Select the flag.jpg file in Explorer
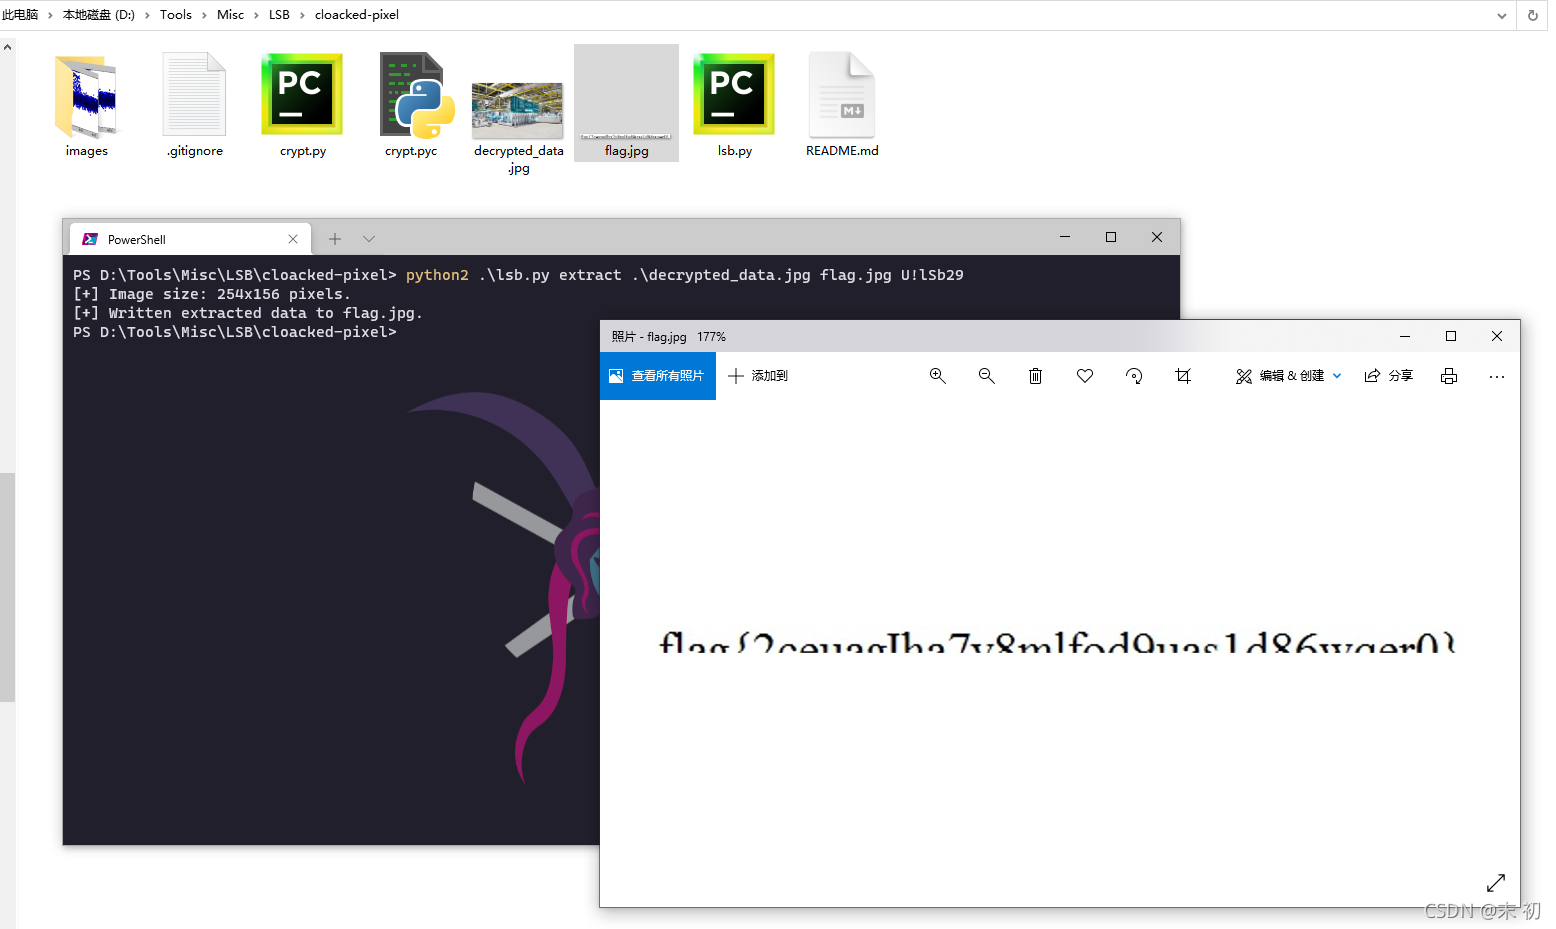The height and width of the screenshot is (929, 1556). coord(626,103)
